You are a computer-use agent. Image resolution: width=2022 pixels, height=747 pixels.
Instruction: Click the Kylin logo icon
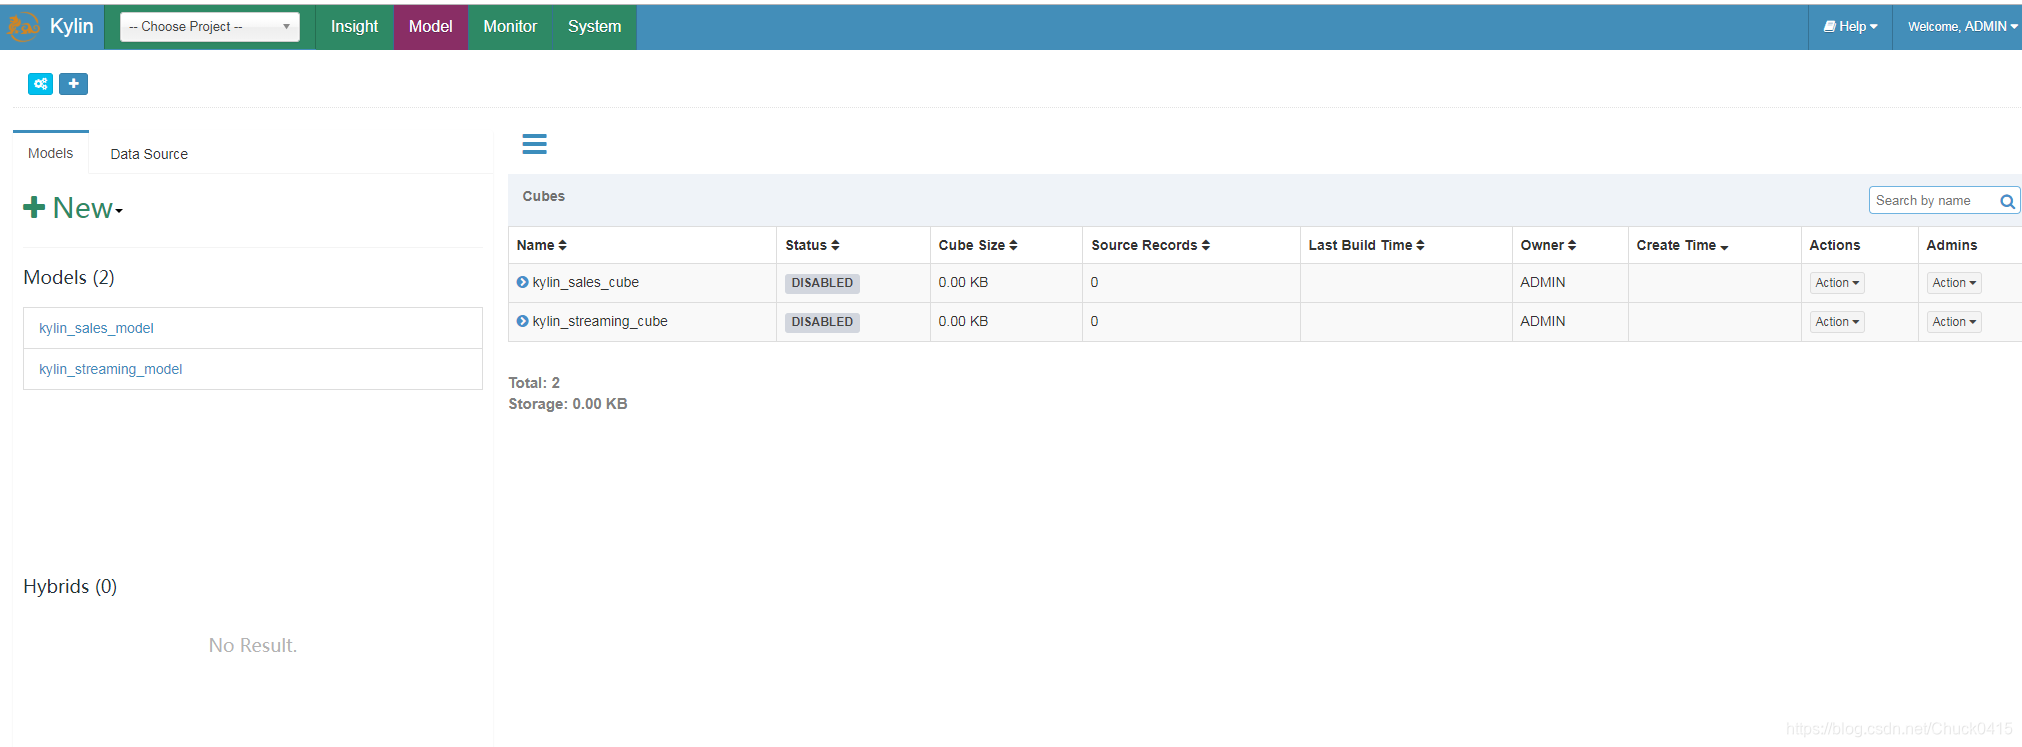point(23,26)
